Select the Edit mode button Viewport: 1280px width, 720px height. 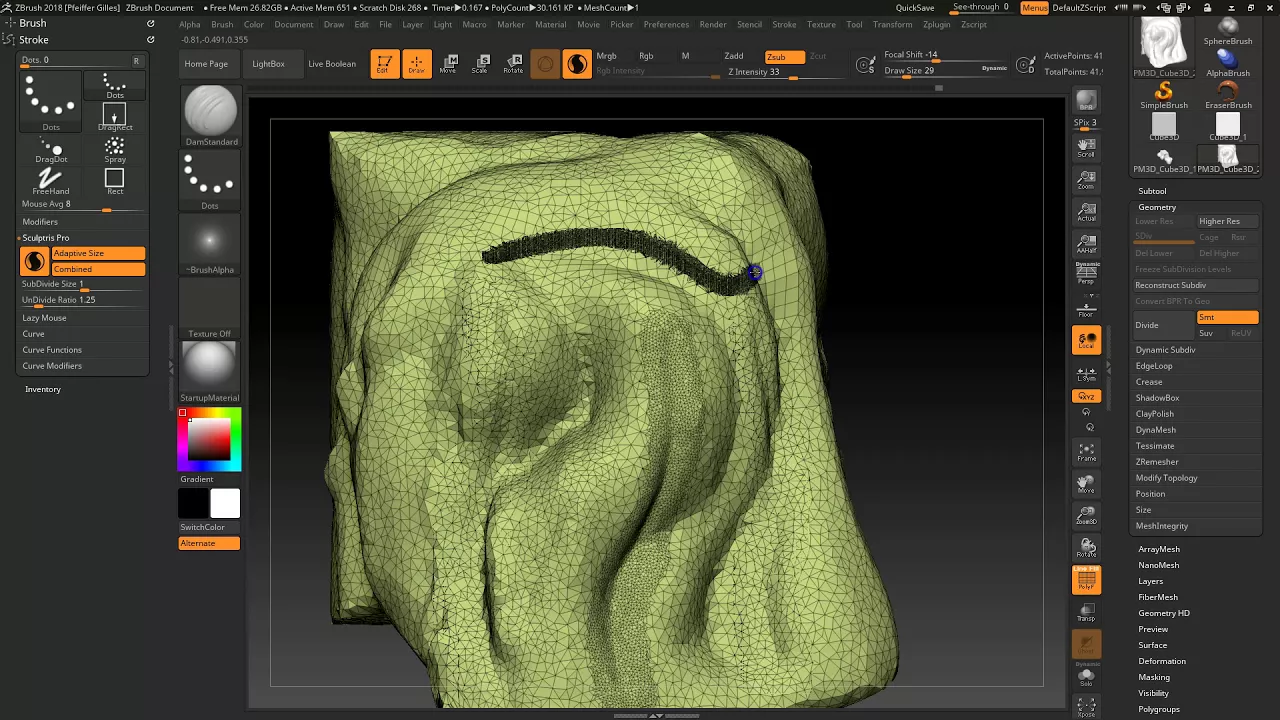click(x=385, y=64)
